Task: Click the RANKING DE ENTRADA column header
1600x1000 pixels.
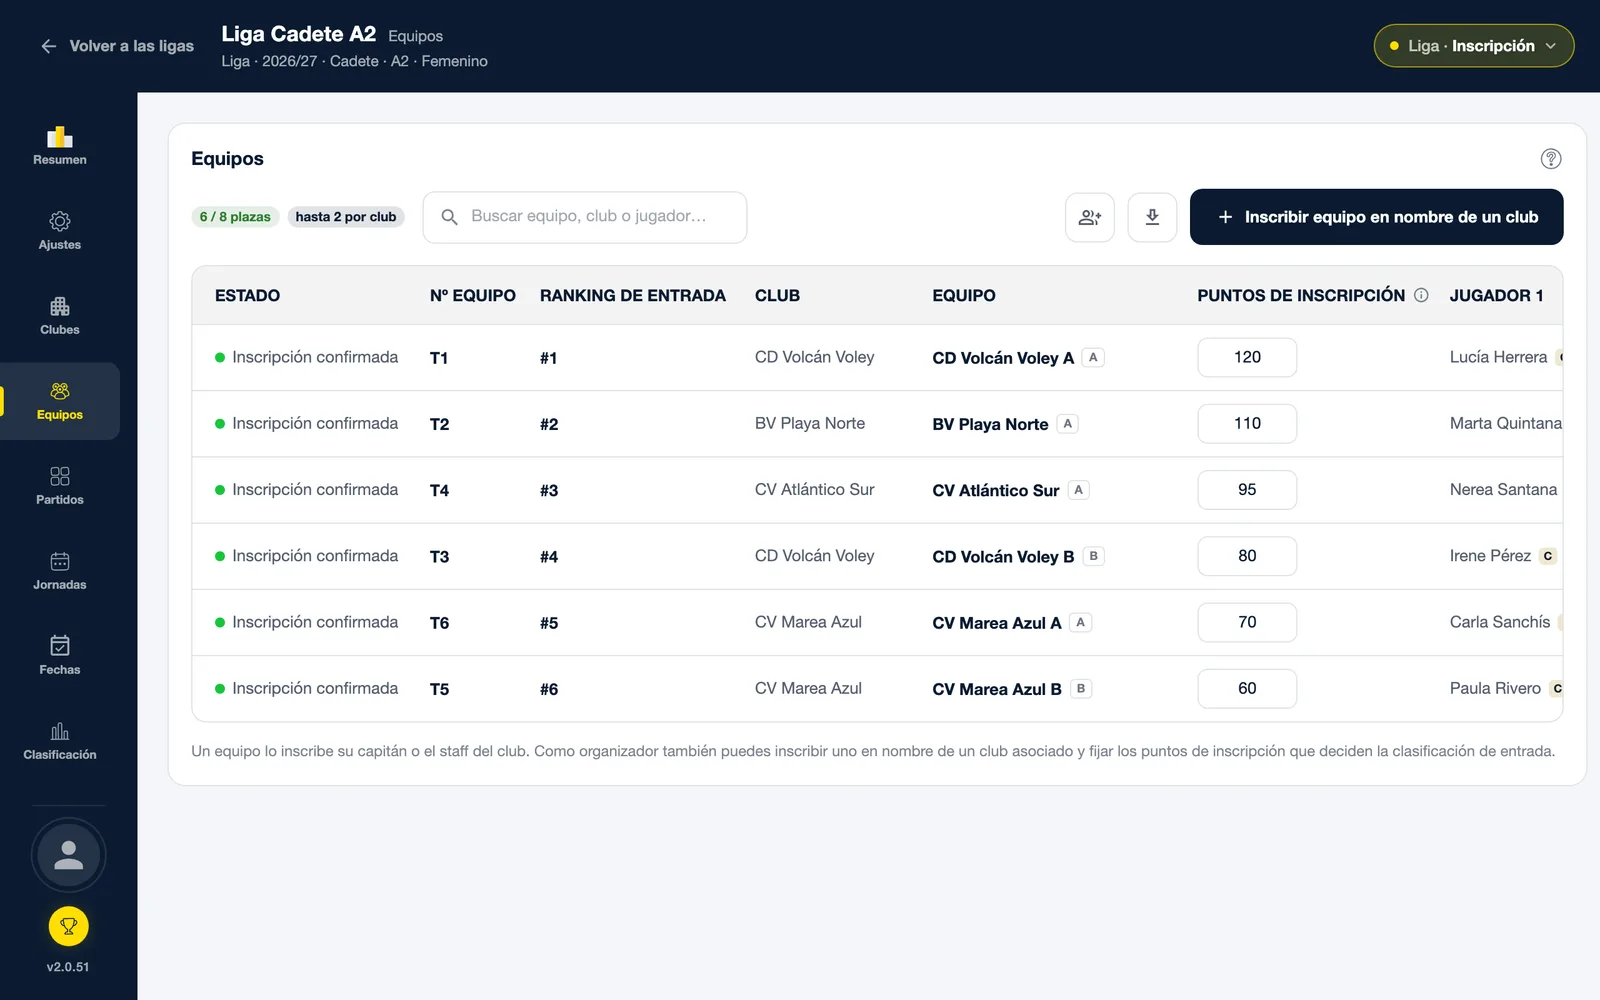Action: (633, 295)
